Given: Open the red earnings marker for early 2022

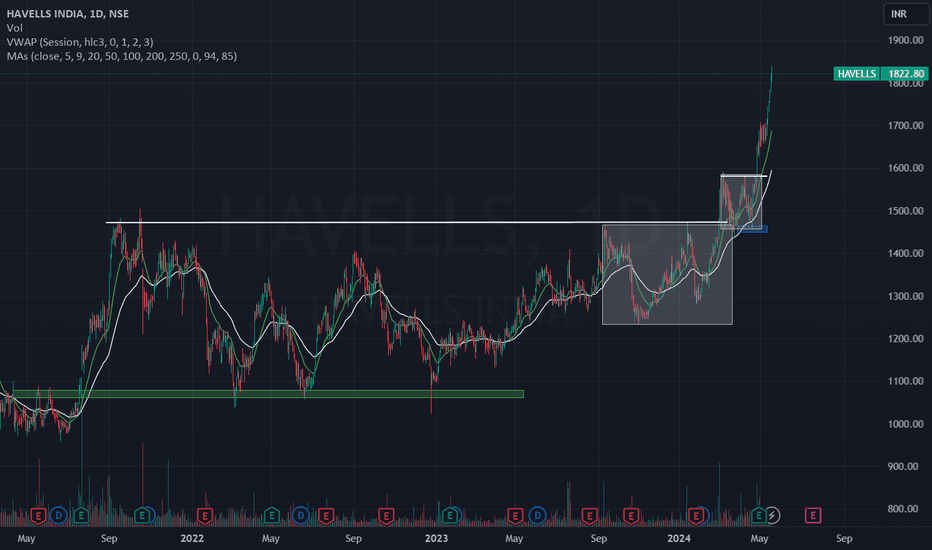Looking at the screenshot, I should pos(205,516).
